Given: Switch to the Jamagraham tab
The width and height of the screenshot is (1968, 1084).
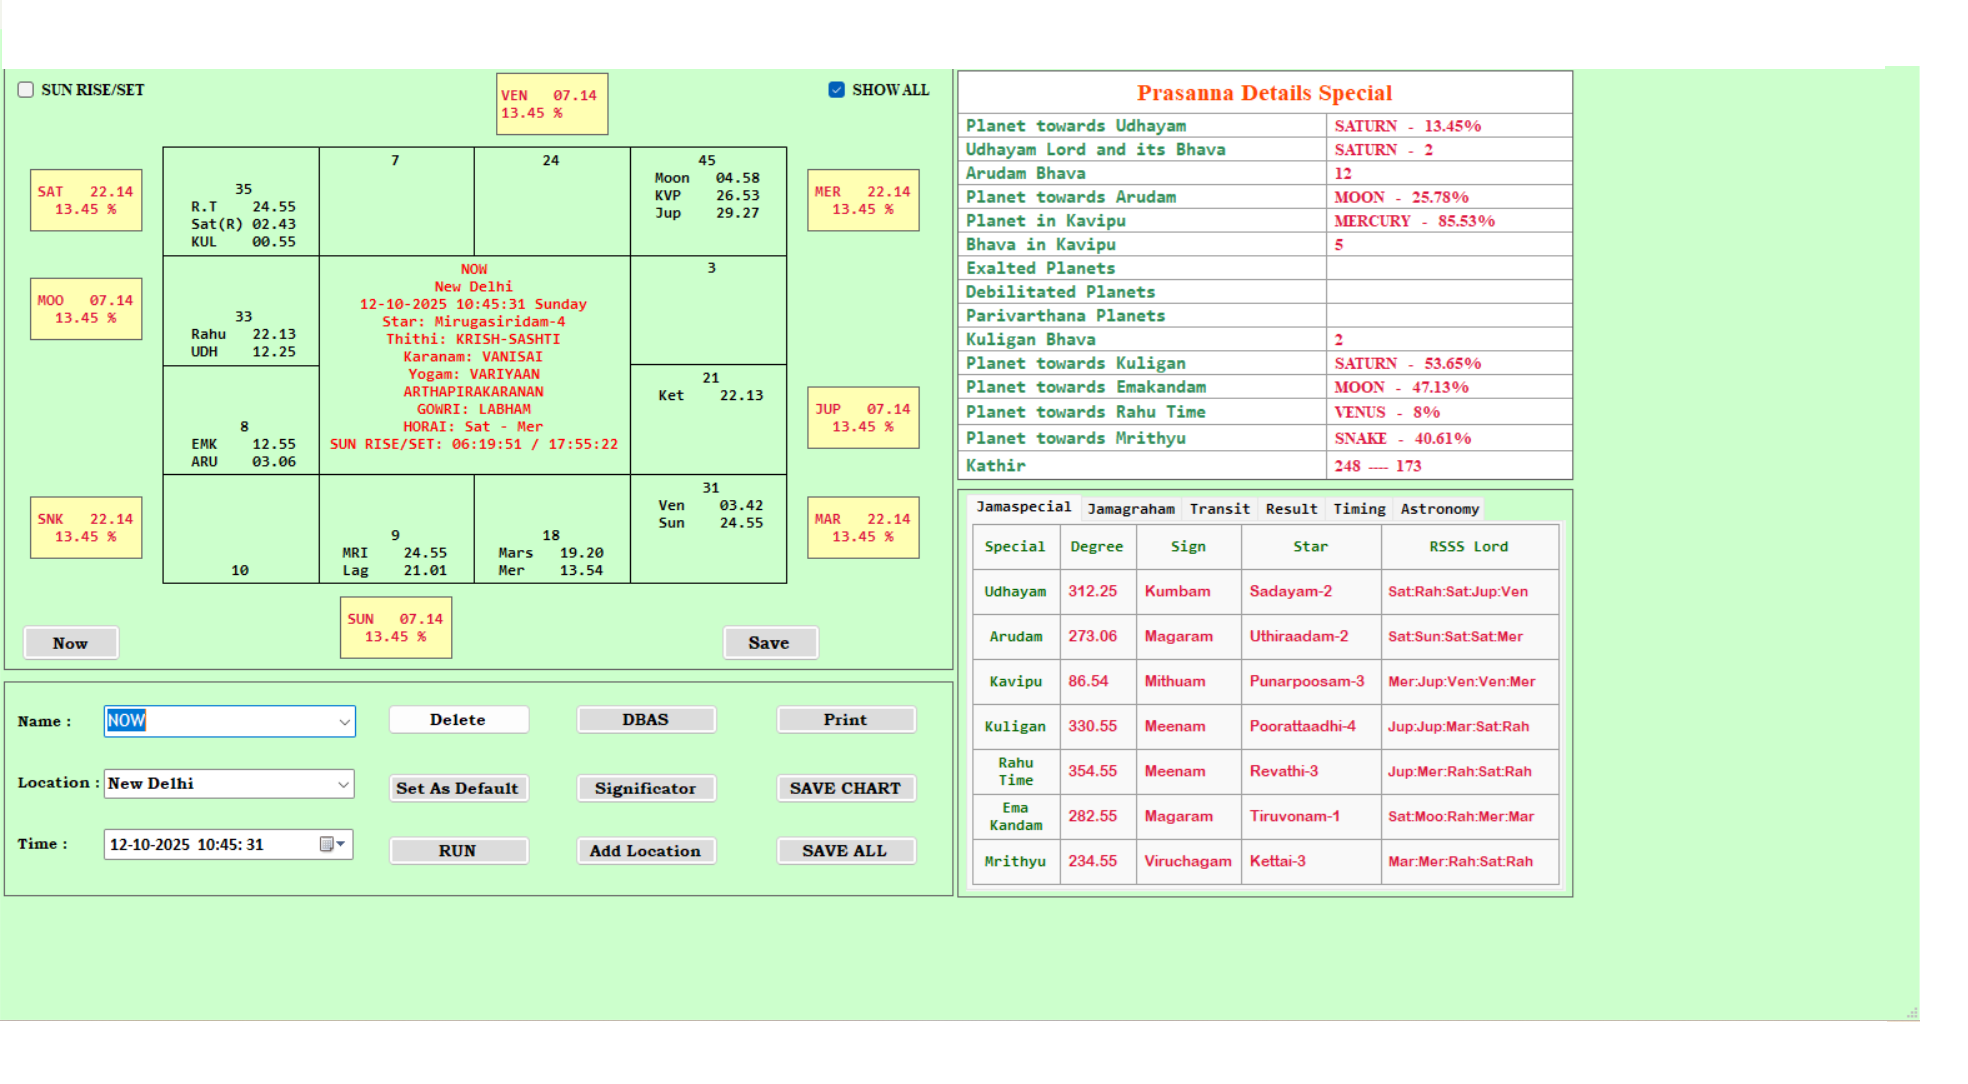Looking at the screenshot, I should [1130, 509].
